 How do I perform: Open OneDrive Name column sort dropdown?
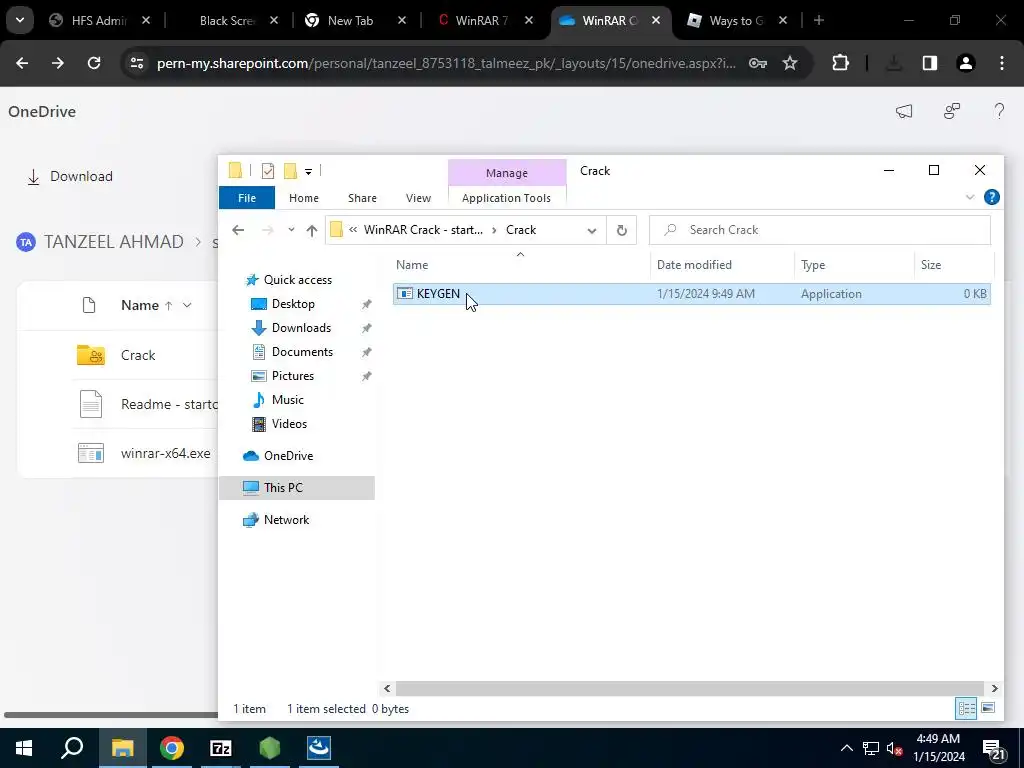point(187,305)
